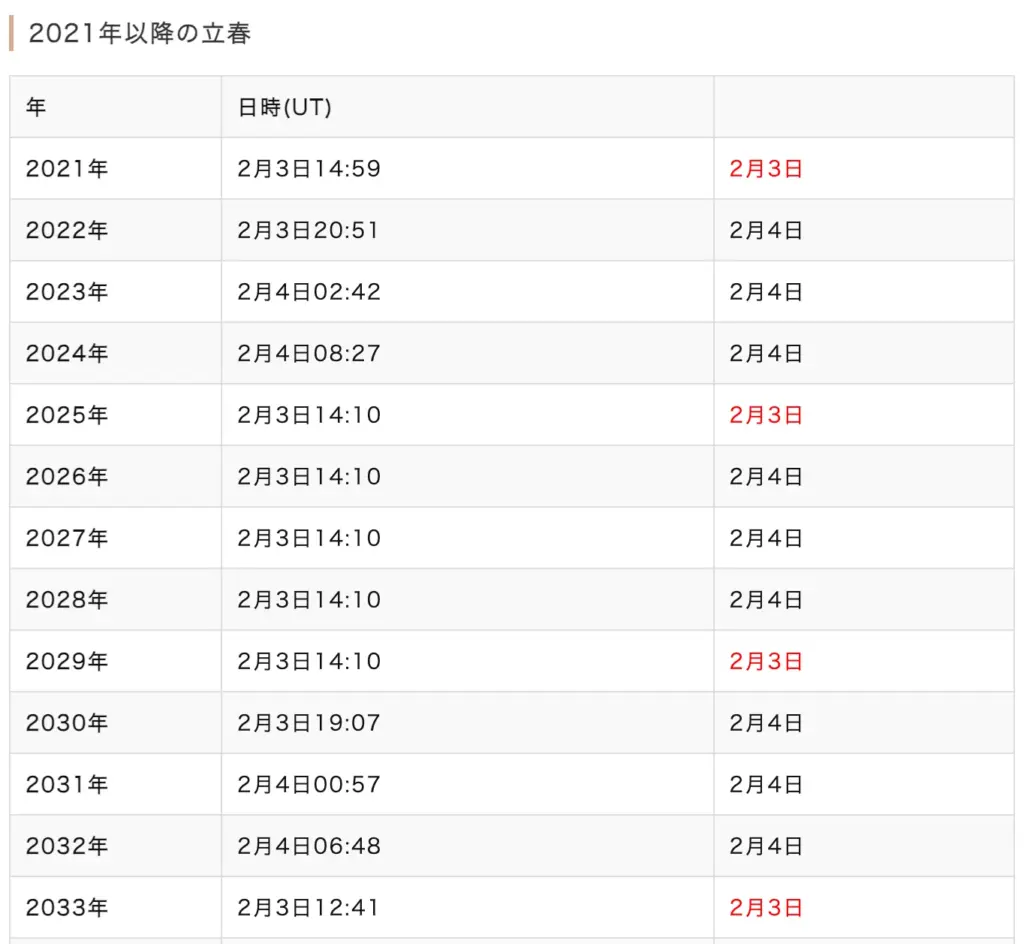The image size is (1024, 944).
Task: Click the 2023年 year cell
Action: [67, 292]
